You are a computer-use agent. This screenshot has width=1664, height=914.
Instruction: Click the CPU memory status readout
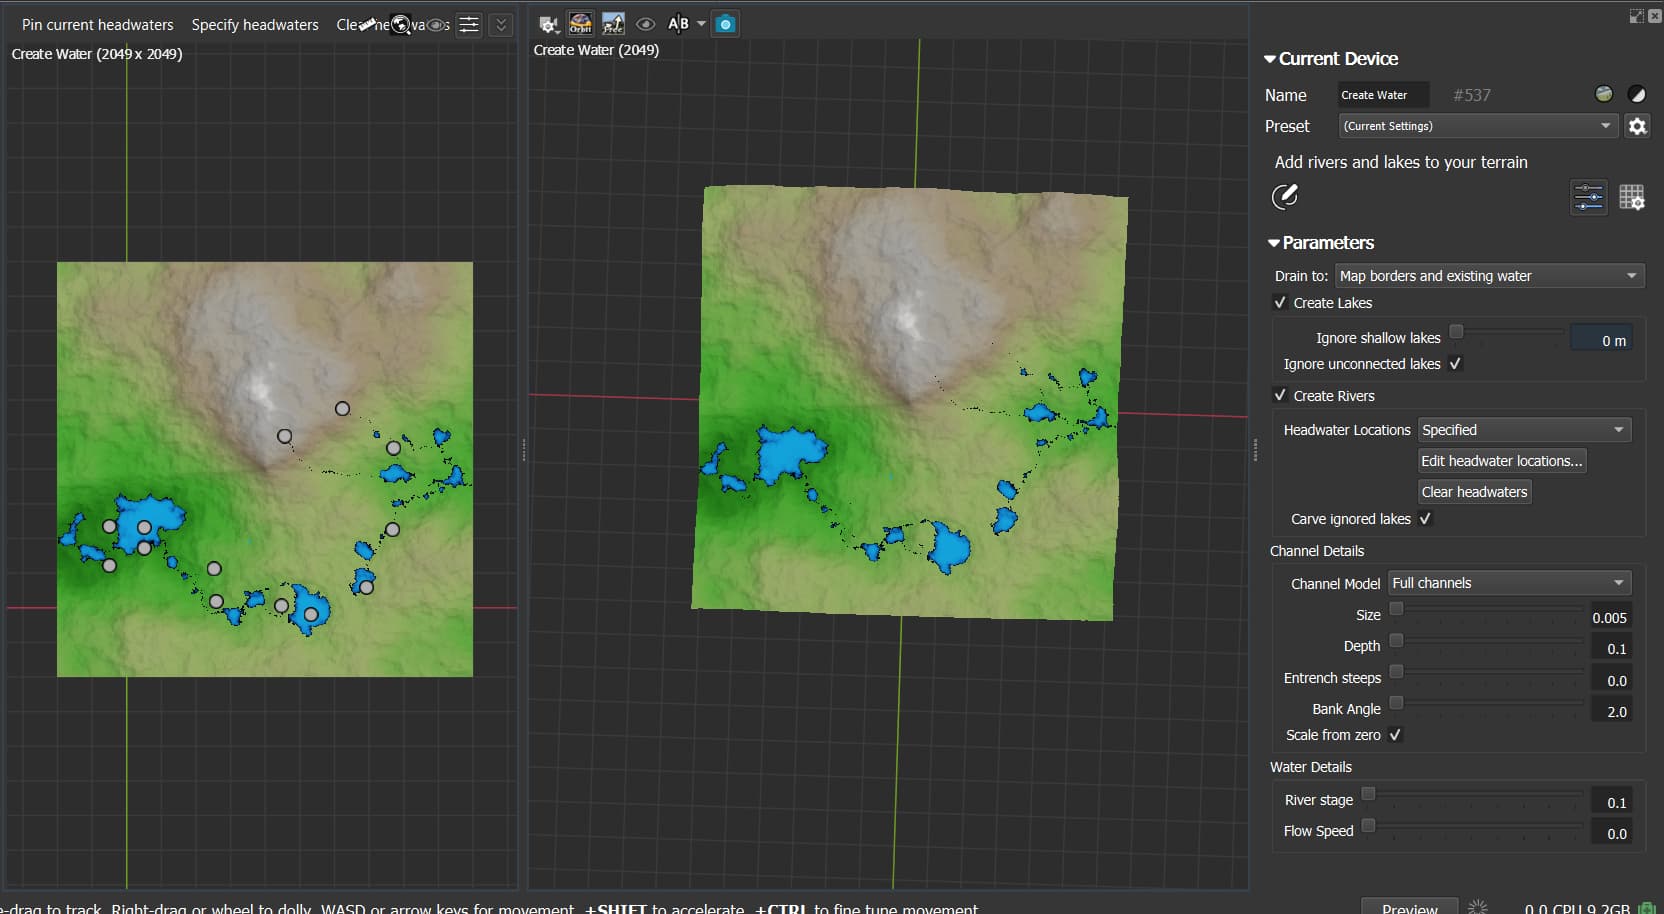(x=1578, y=908)
